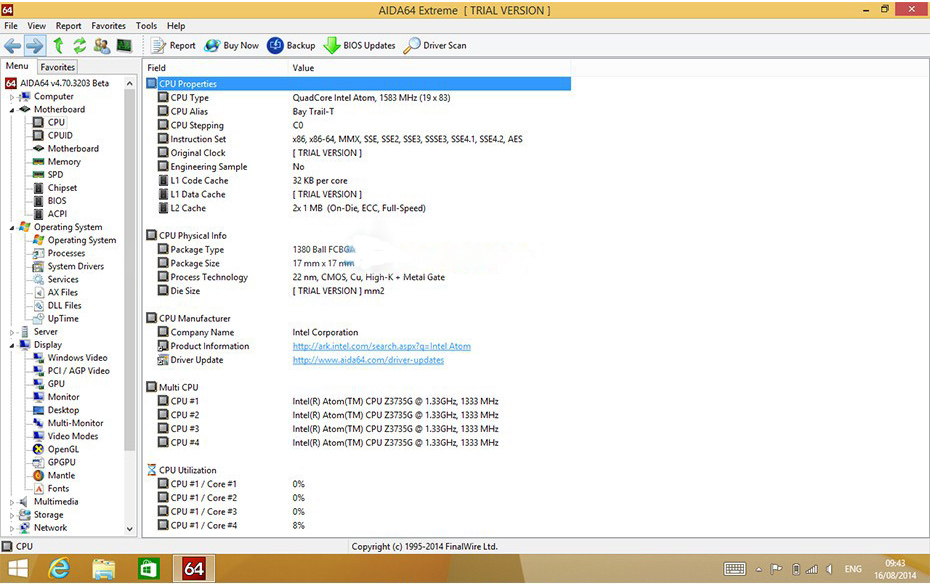Open the touch keyboard tray icon
This screenshot has width=930, height=586.
735,569
